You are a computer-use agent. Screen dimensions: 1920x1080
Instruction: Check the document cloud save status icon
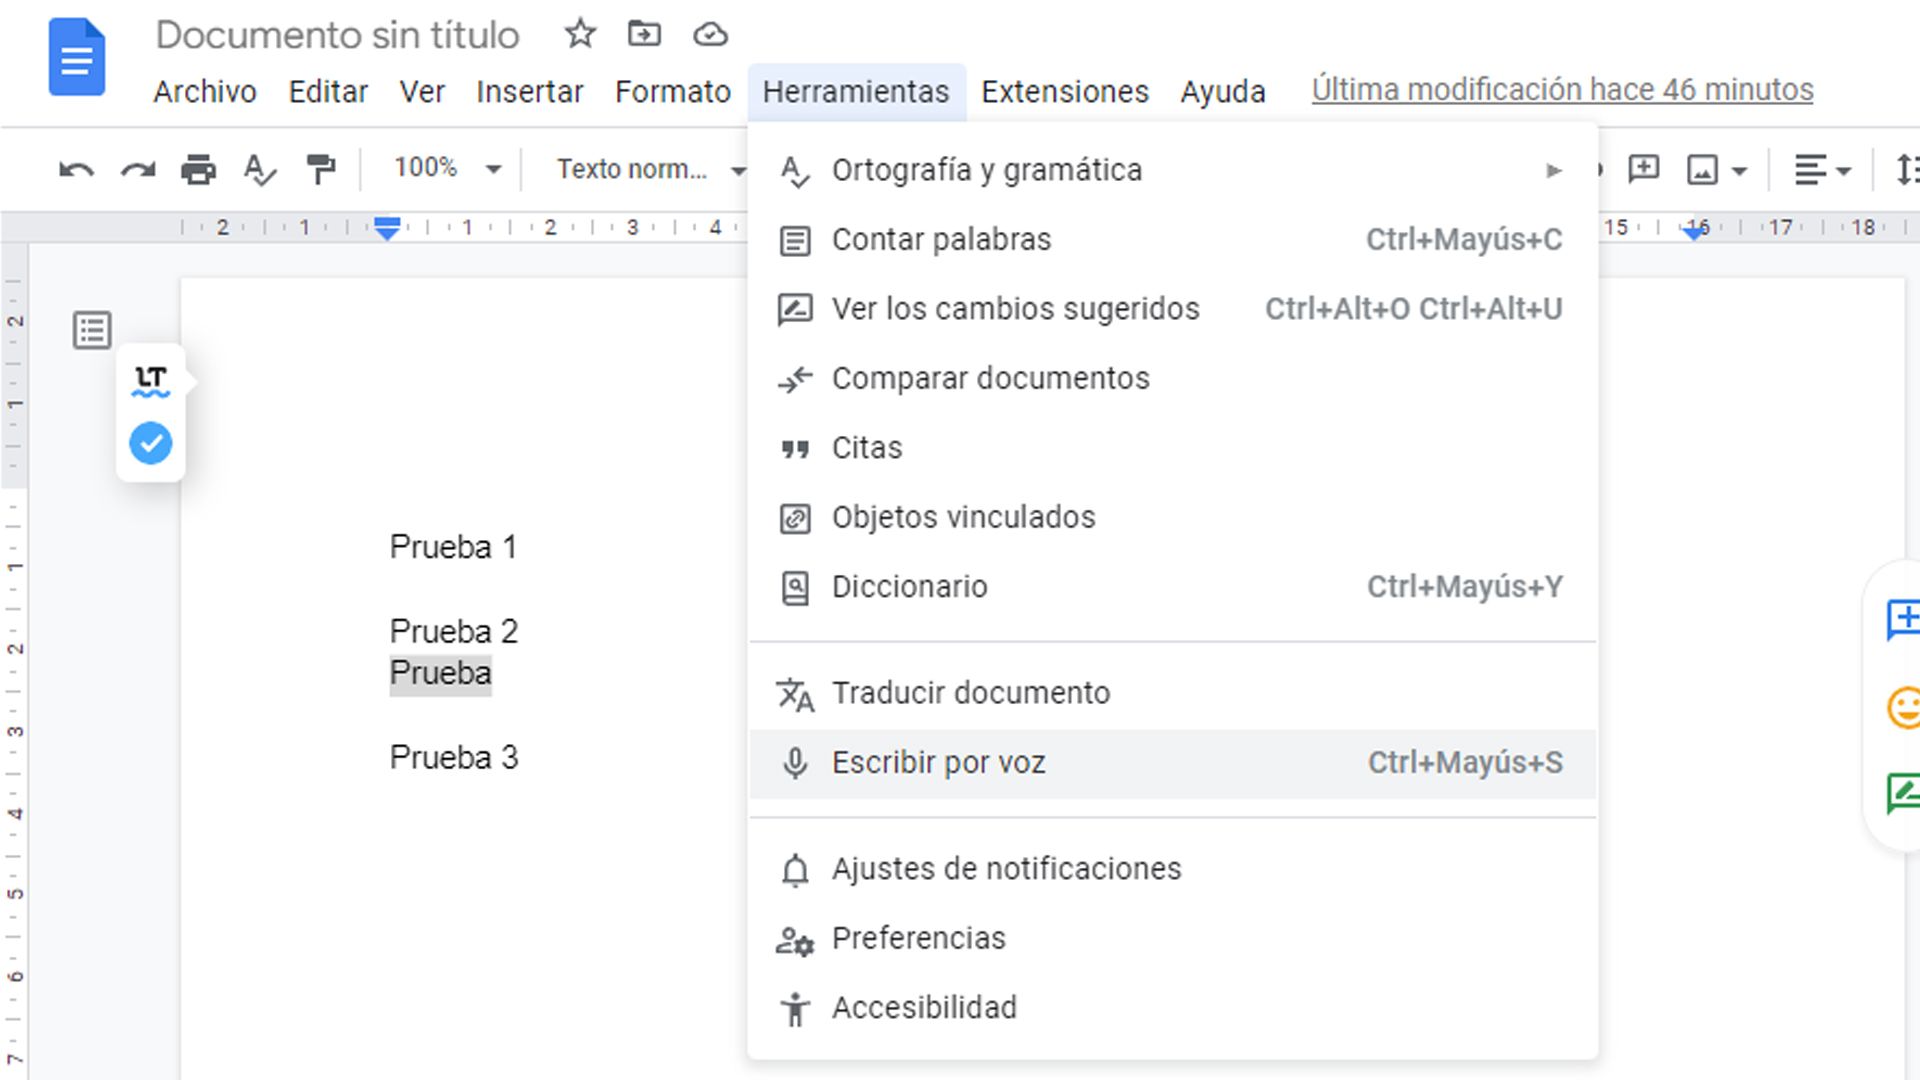pyautogui.click(x=709, y=33)
